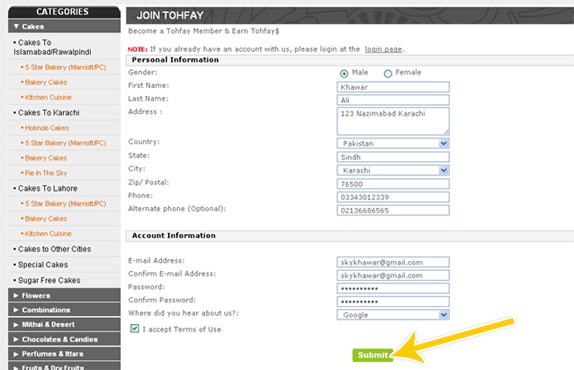Open the 'Where did you hear about us' dropdown
This screenshot has width=574, height=370.
click(x=393, y=315)
